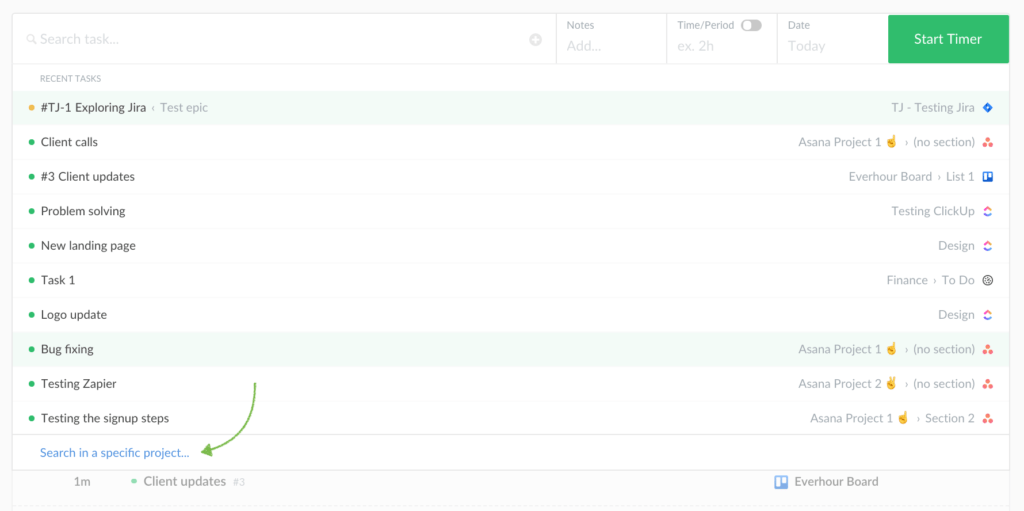Click the plus icon in search field
This screenshot has height=511, width=1024.
point(535,40)
